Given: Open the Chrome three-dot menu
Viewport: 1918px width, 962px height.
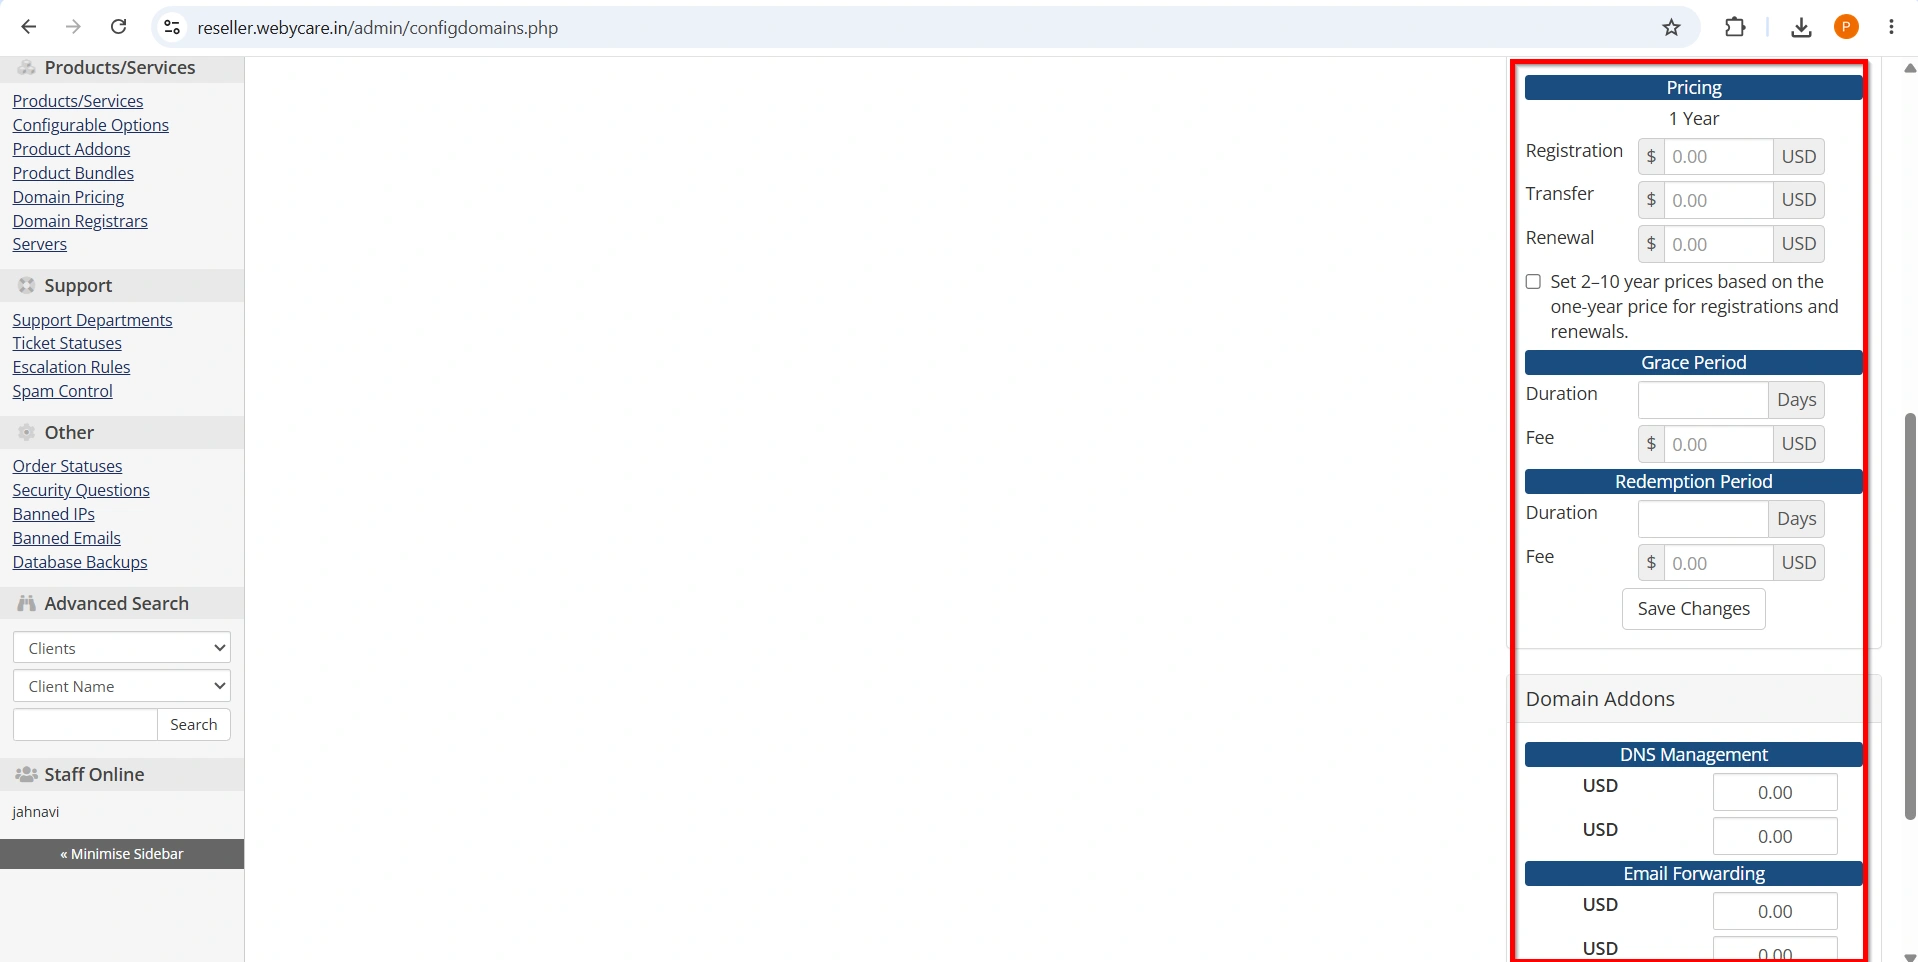Looking at the screenshot, I should tap(1891, 27).
